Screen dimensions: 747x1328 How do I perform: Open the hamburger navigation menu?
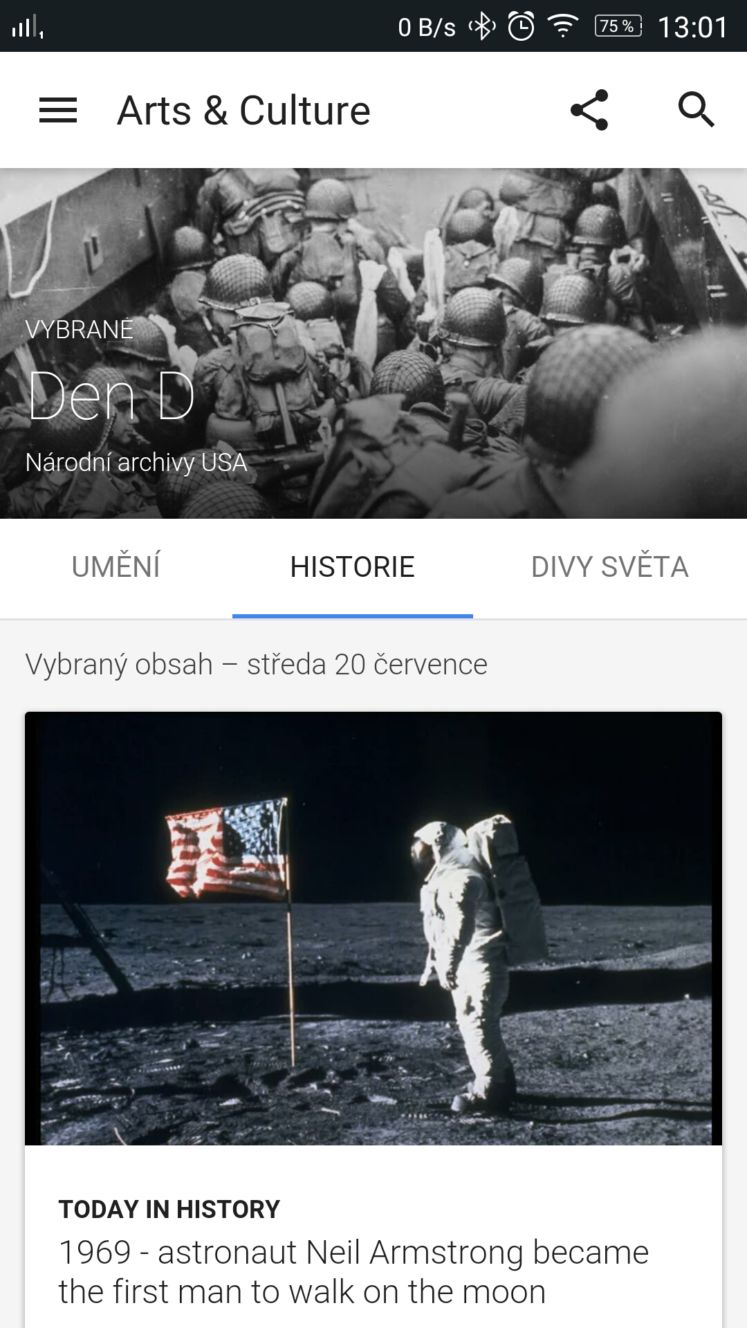tap(57, 110)
